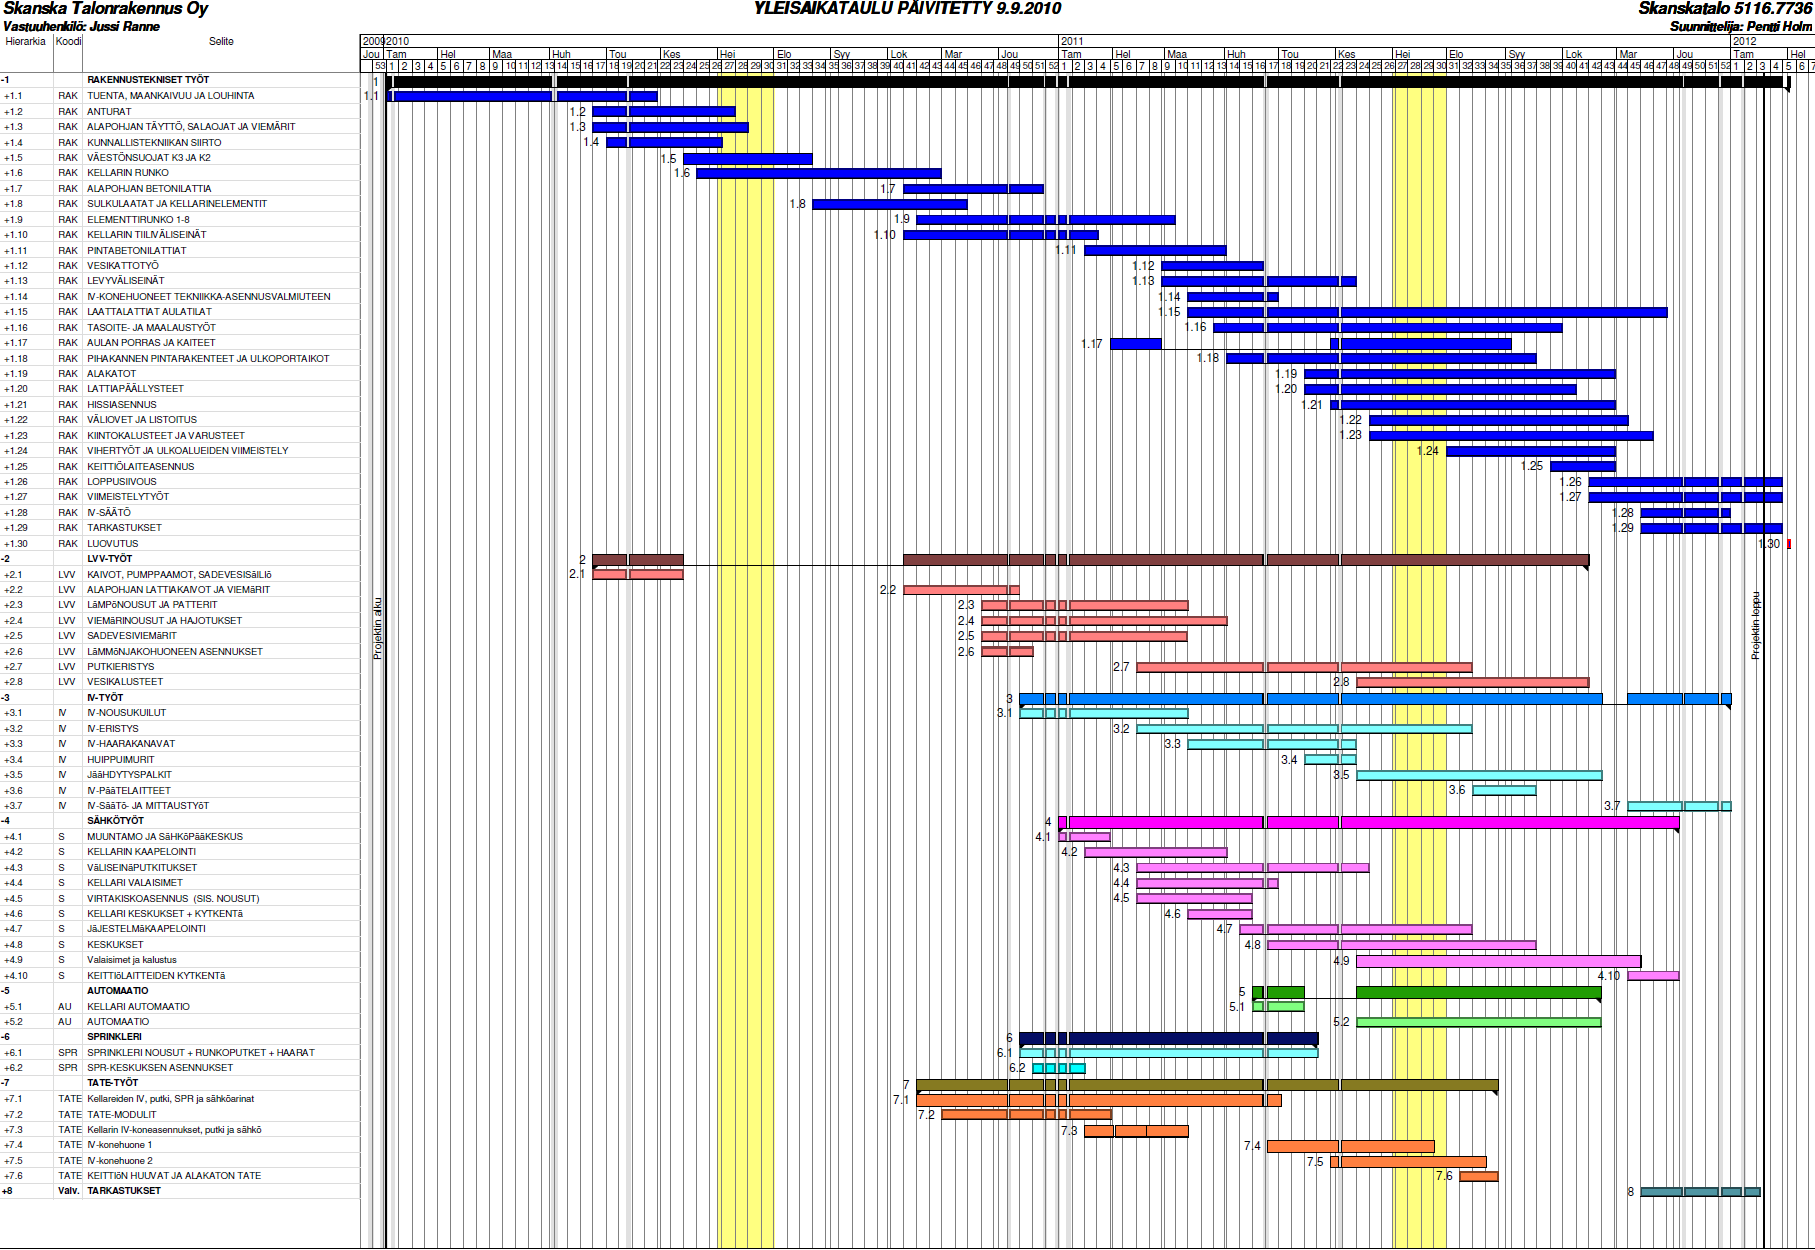Select the Valaisimet ja kalustus task name
The image size is (1815, 1250).
tap(132, 960)
